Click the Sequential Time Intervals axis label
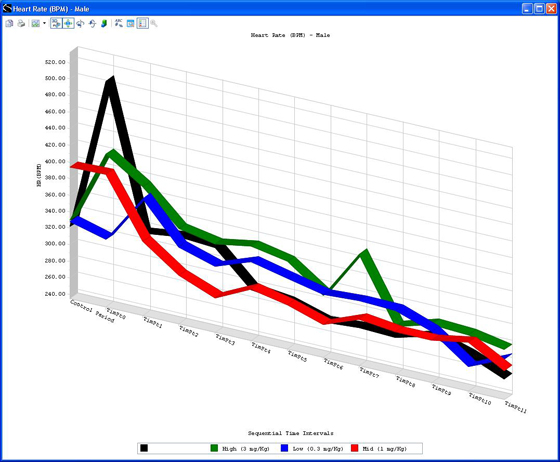 pos(291,433)
